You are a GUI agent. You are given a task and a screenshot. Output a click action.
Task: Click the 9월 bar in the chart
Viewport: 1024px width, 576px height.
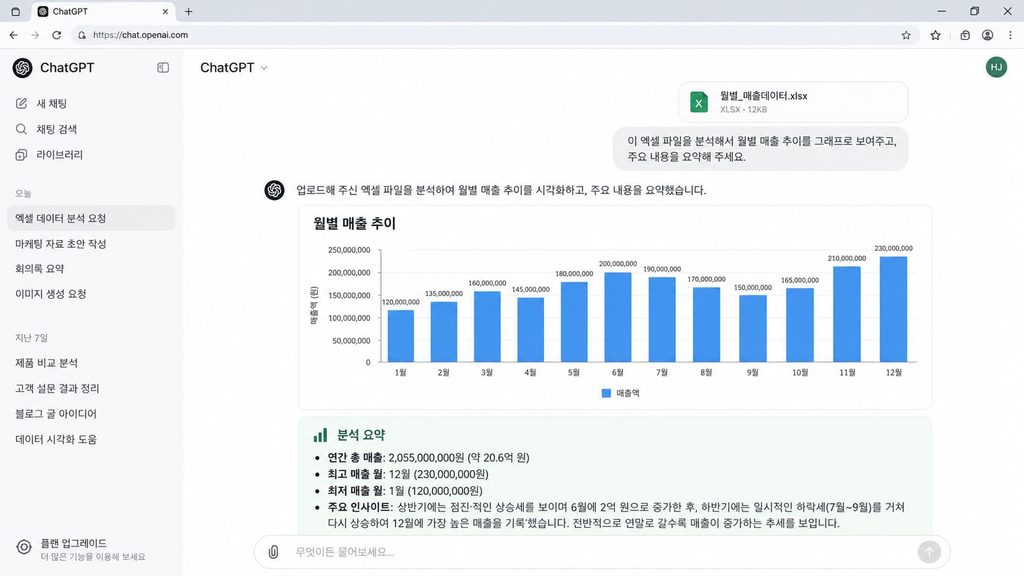pyautogui.click(x=753, y=328)
